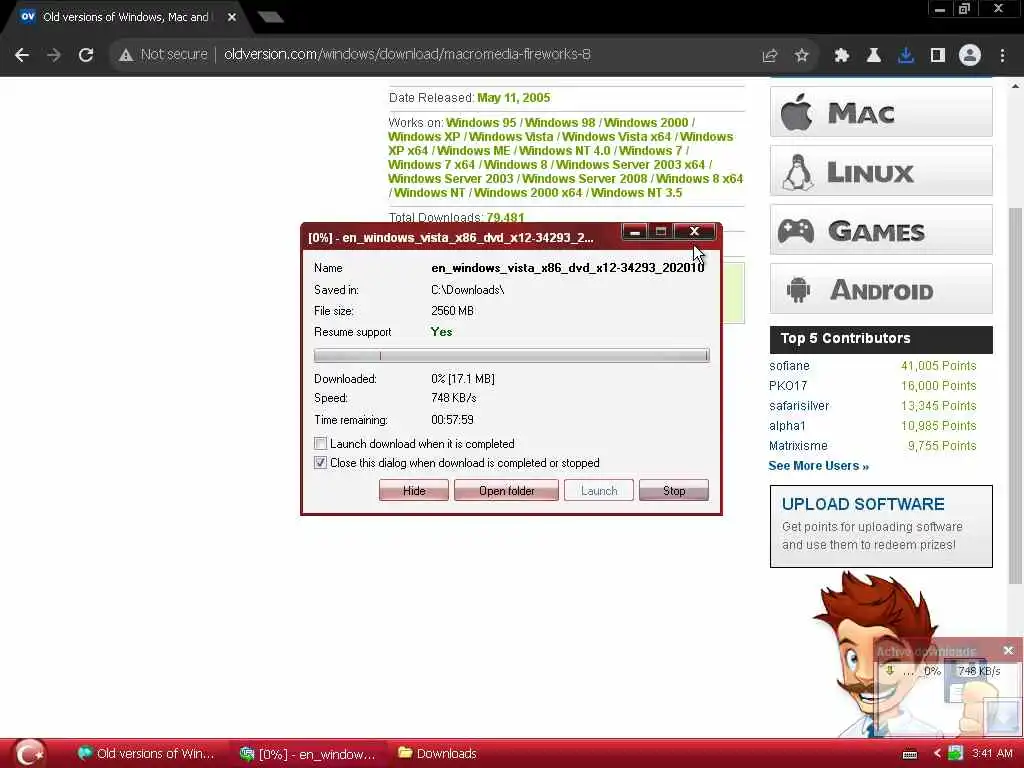Viewport: 1024px width, 768px height.
Task: Click the C:\Downloads\ save path text
Action: coord(468,290)
